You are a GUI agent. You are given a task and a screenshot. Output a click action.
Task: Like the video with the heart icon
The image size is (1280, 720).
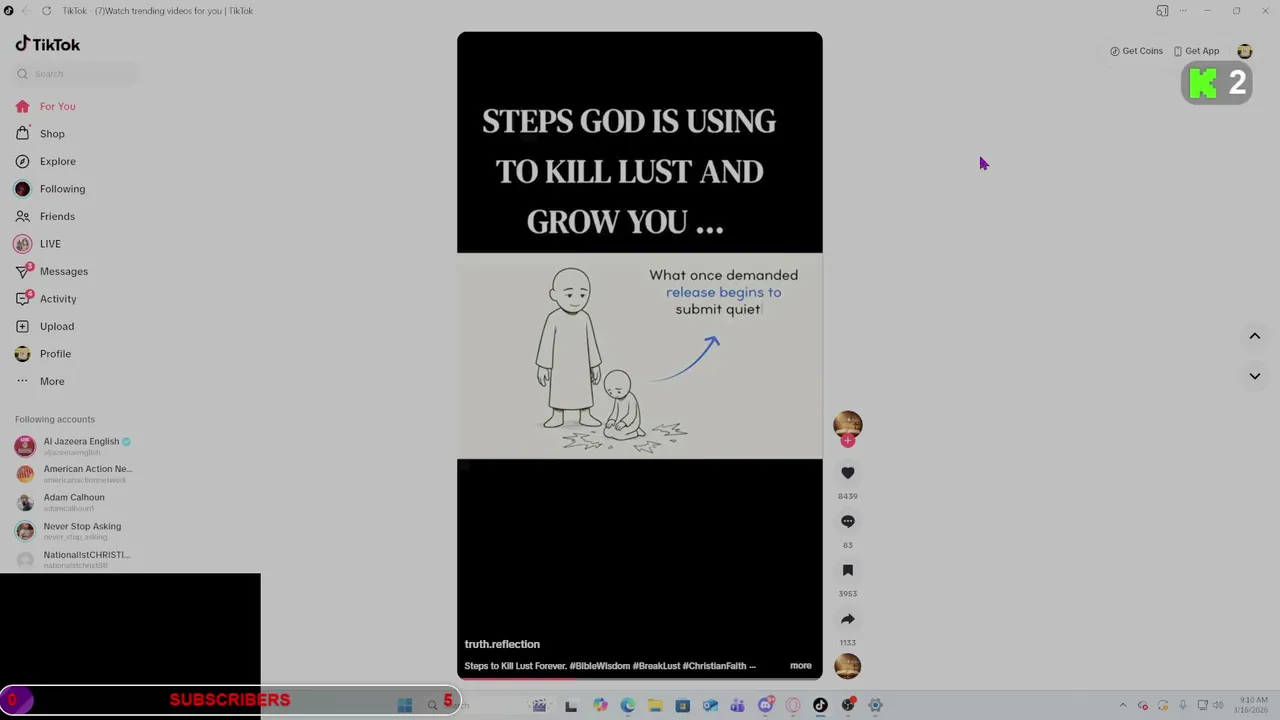[848, 473]
